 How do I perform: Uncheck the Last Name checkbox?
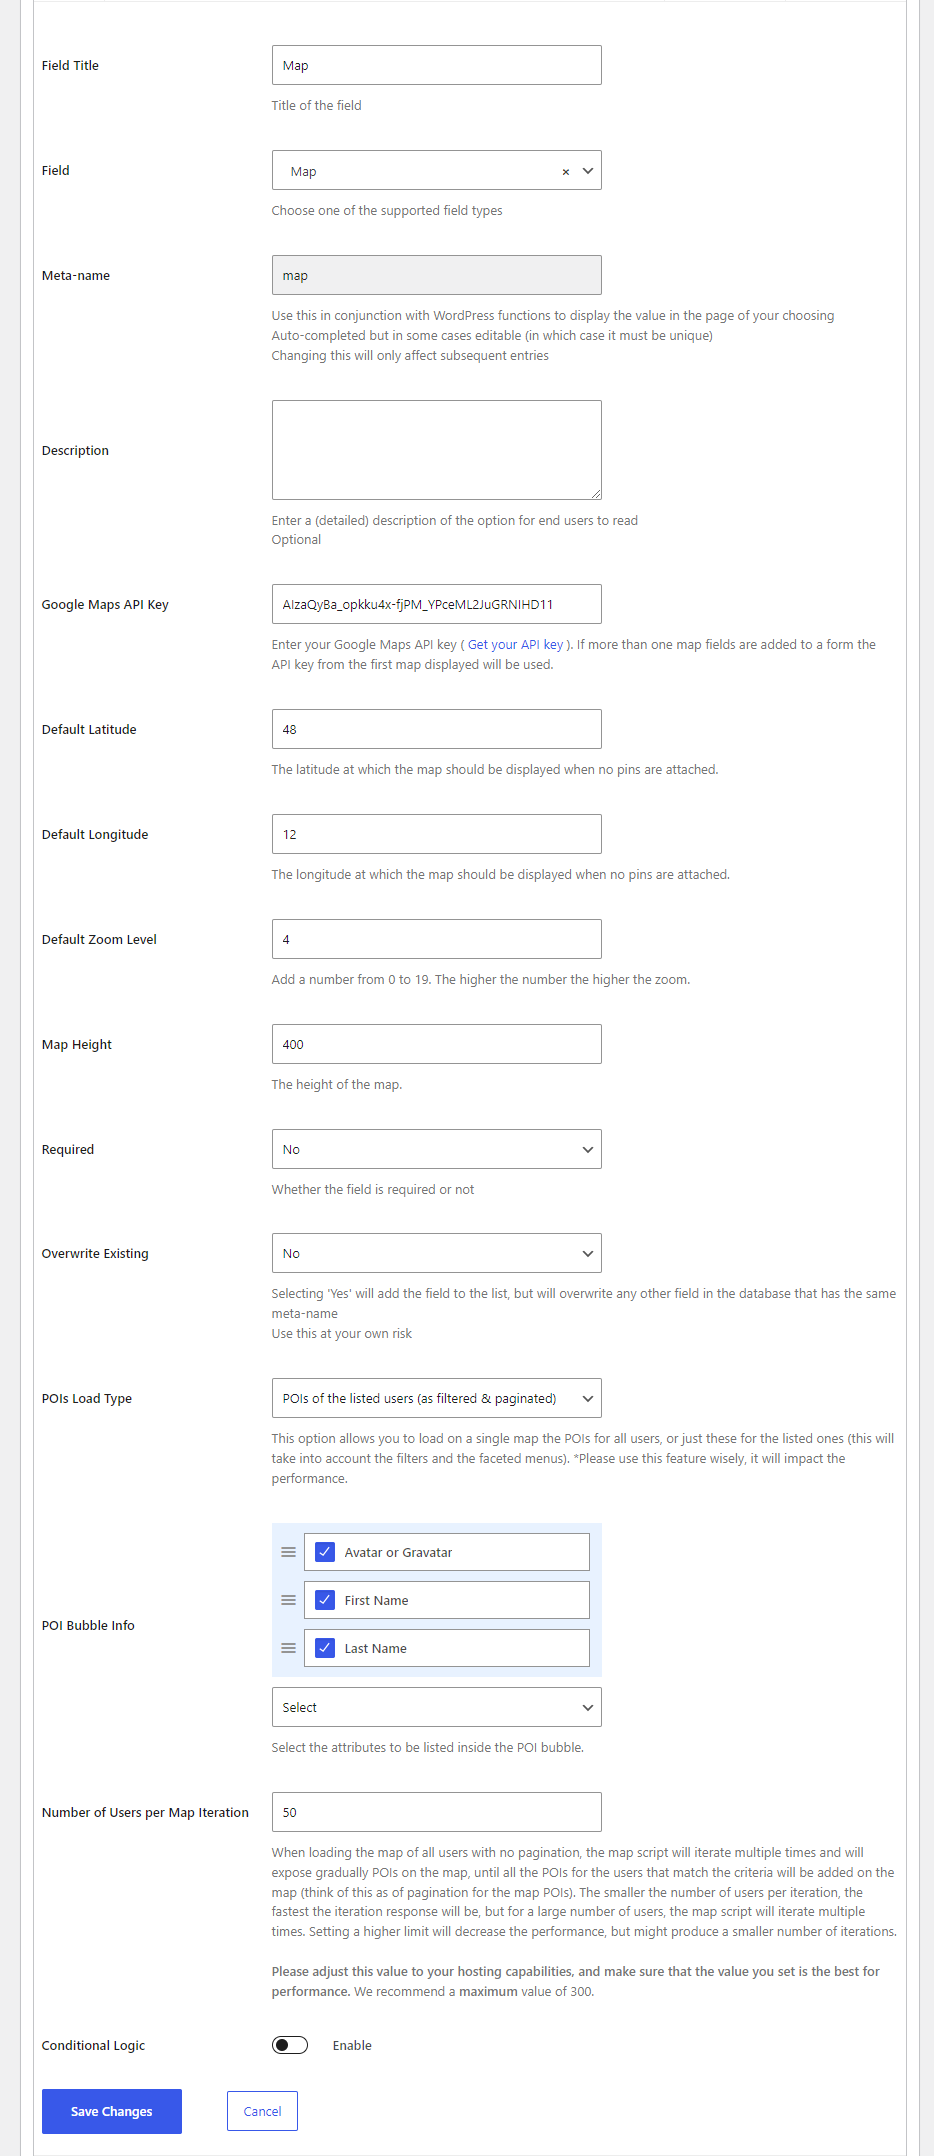click(x=325, y=1648)
